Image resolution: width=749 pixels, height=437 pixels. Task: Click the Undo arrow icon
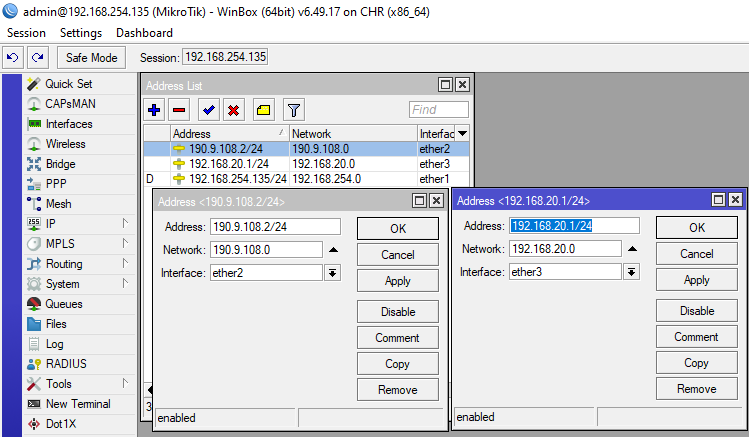(x=12, y=58)
